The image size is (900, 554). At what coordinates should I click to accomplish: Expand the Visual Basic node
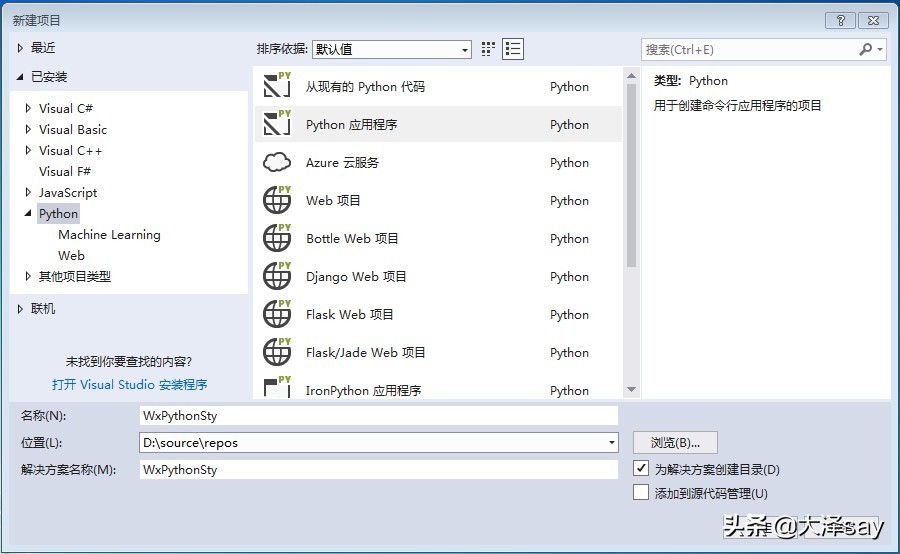pyautogui.click(x=28, y=129)
